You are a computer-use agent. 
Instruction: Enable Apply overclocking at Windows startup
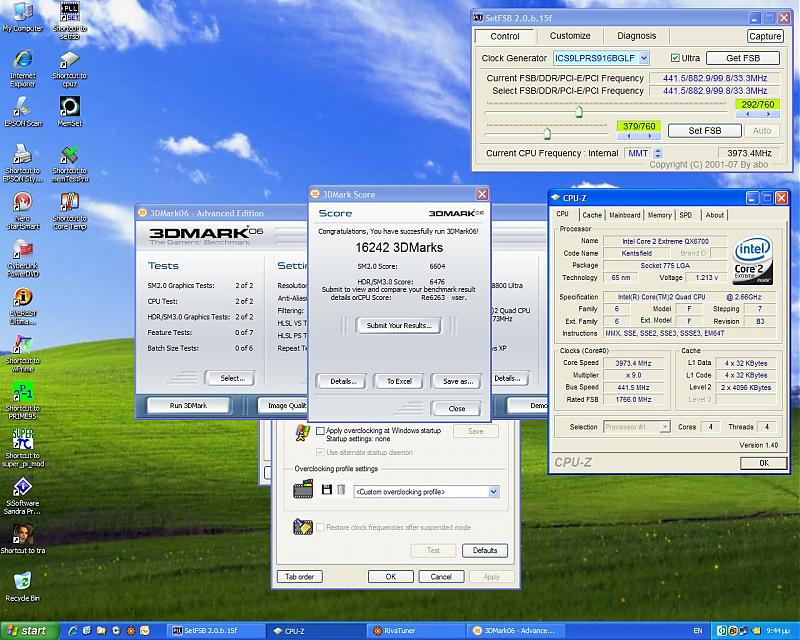point(320,431)
